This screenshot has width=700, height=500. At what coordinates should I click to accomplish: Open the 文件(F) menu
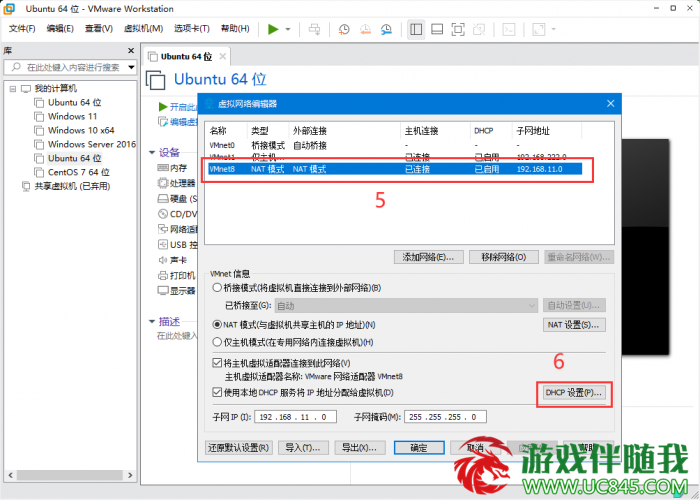(x=22, y=29)
